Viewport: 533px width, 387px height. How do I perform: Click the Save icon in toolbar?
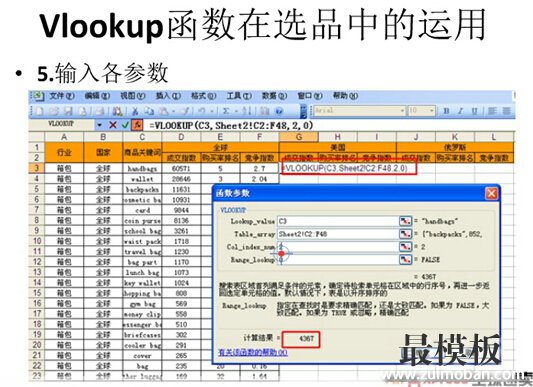69,111
